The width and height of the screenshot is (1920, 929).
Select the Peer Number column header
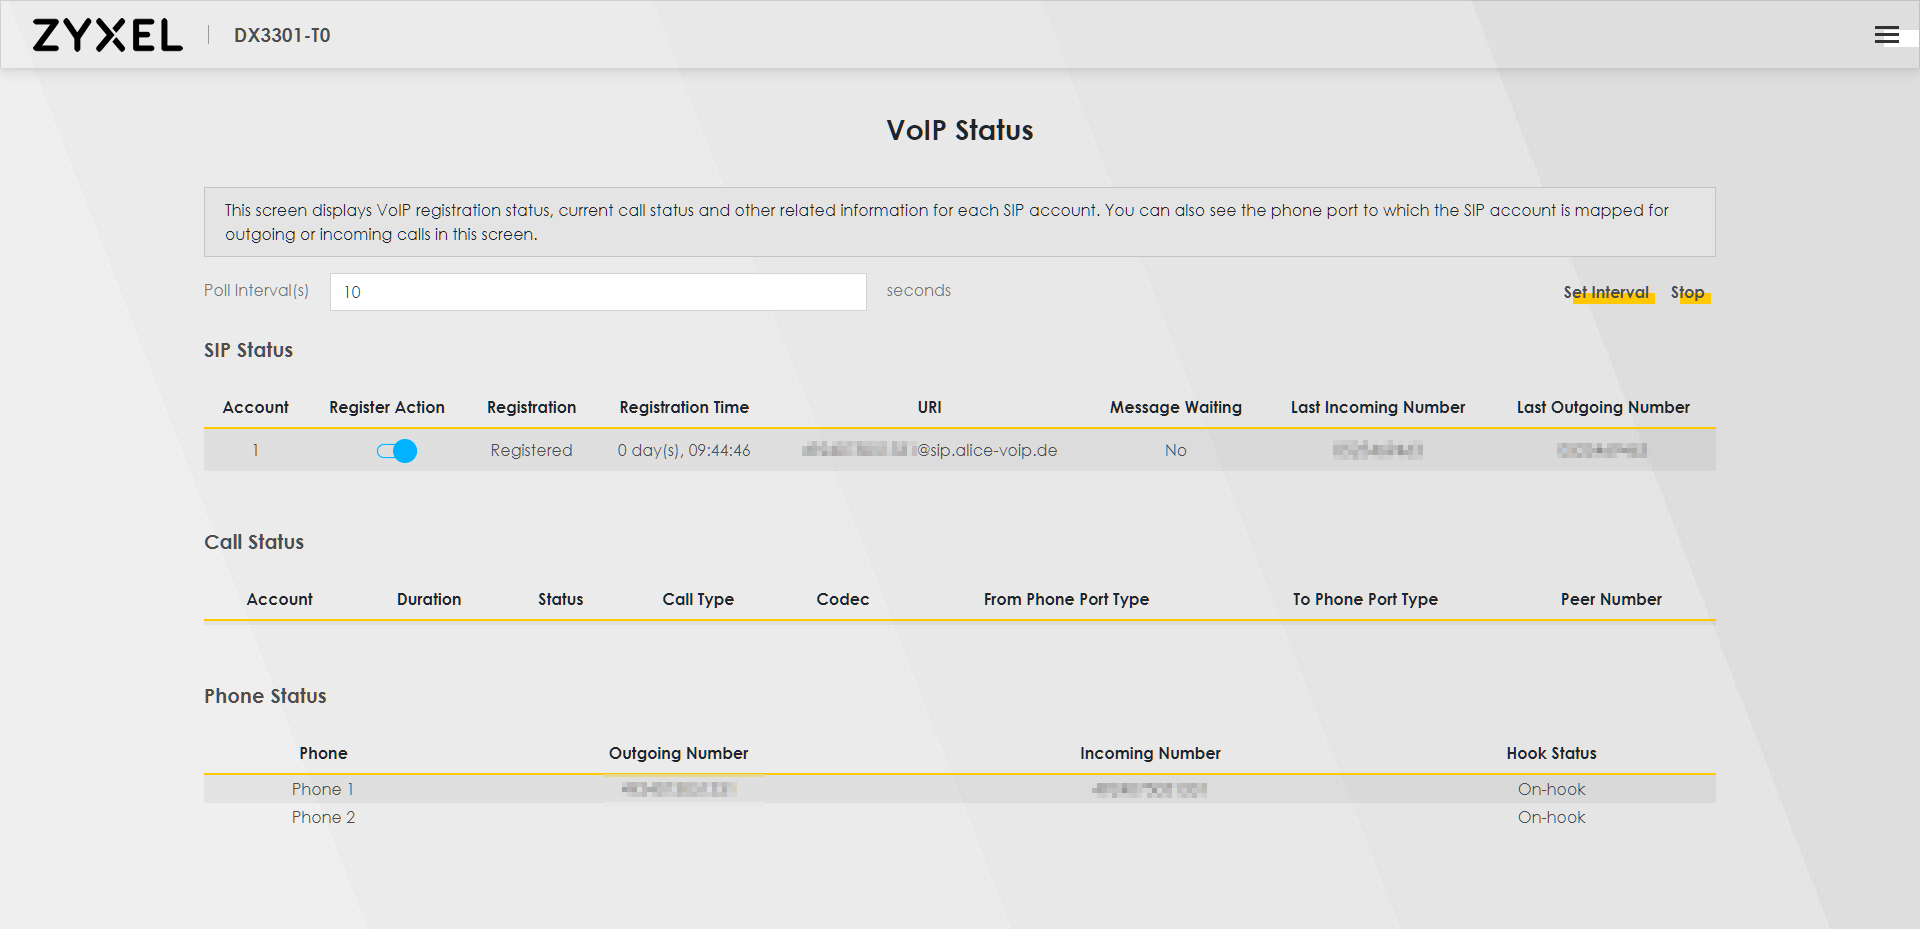(x=1610, y=599)
